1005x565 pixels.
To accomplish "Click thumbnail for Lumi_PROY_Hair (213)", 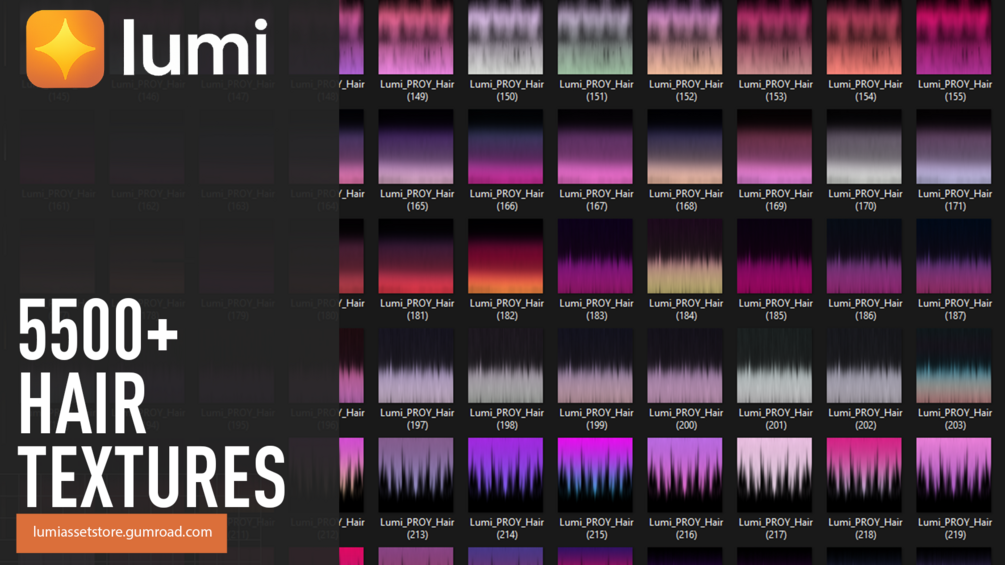I will [416, 475].
